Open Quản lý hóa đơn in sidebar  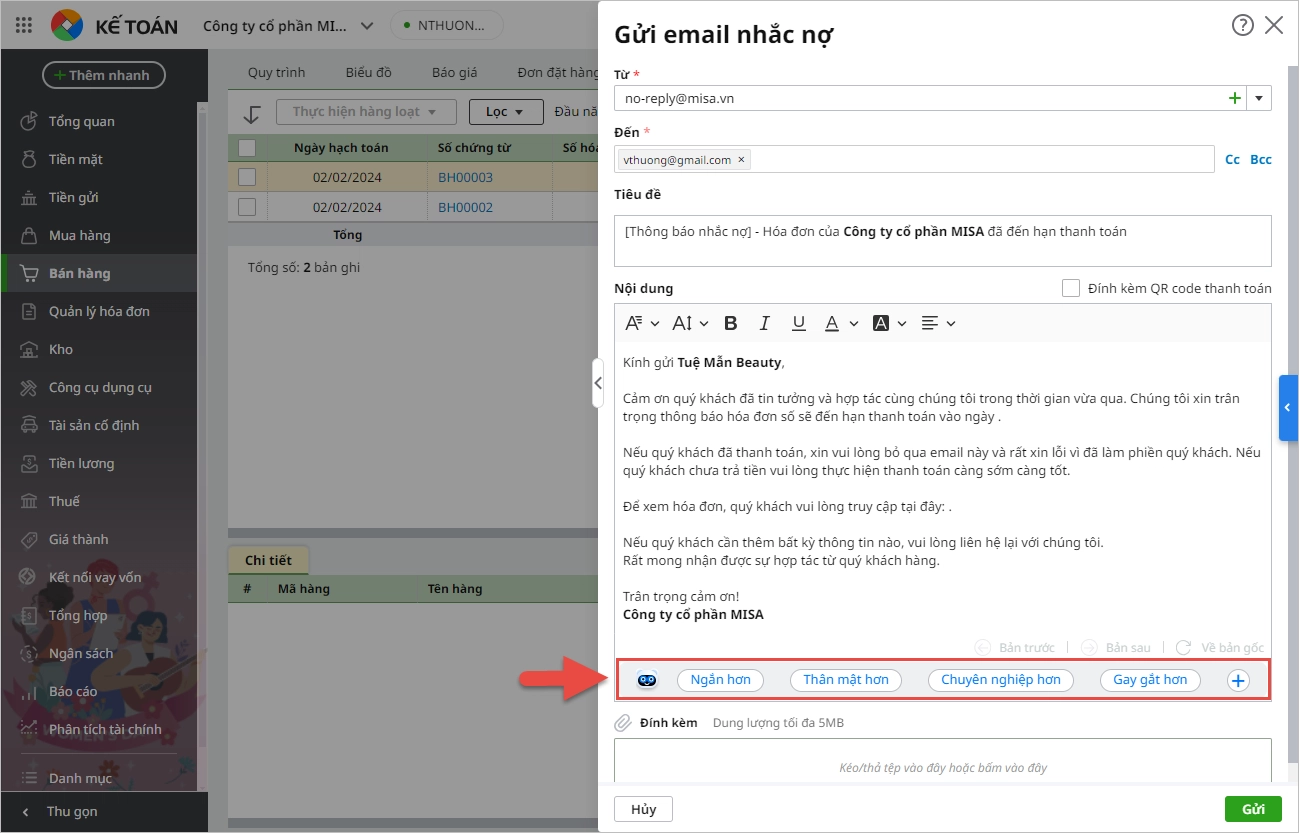tap(99, 311)
